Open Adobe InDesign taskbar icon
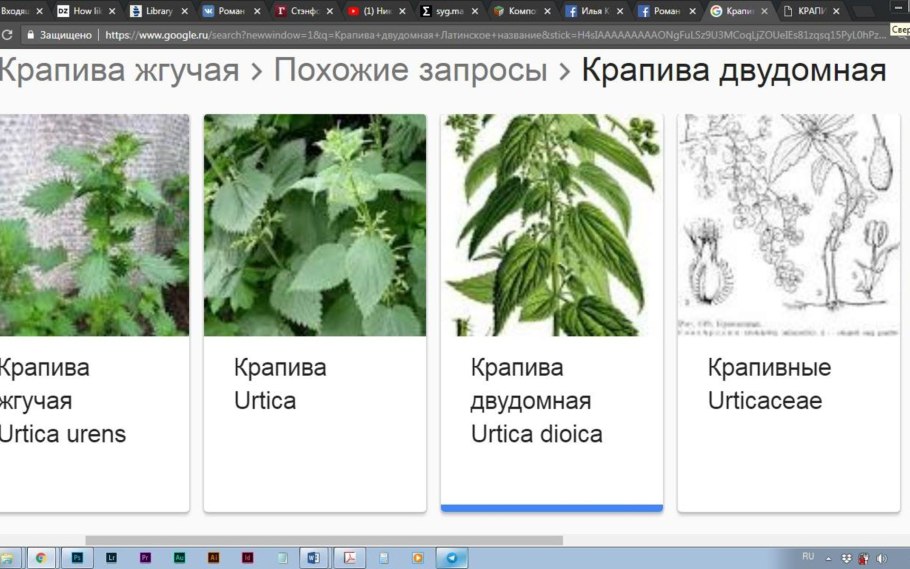 pyautogui.click(x=247, y=558)
